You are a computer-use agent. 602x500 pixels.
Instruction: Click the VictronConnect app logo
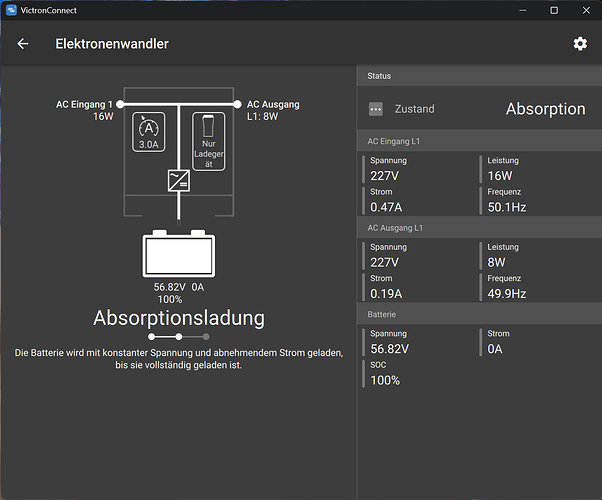pos(11,10)
